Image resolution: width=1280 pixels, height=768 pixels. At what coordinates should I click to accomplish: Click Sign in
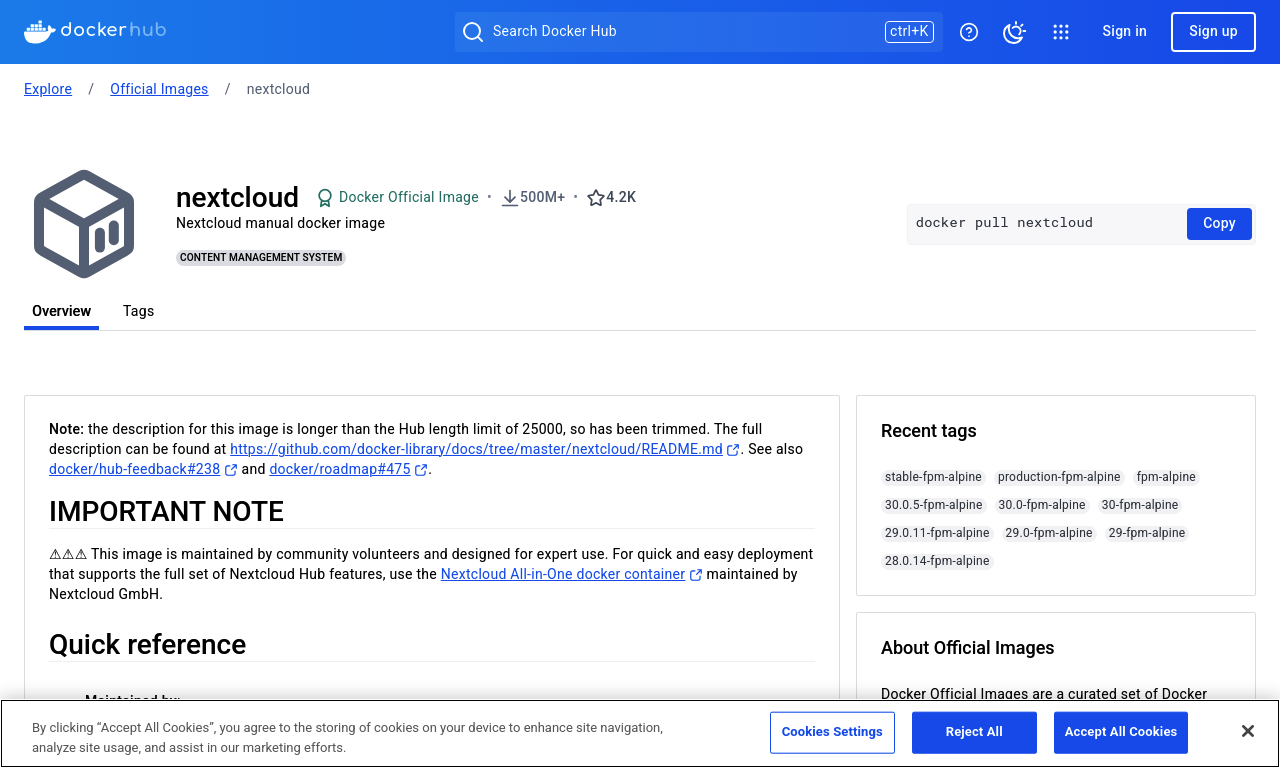click(1124, 32)
